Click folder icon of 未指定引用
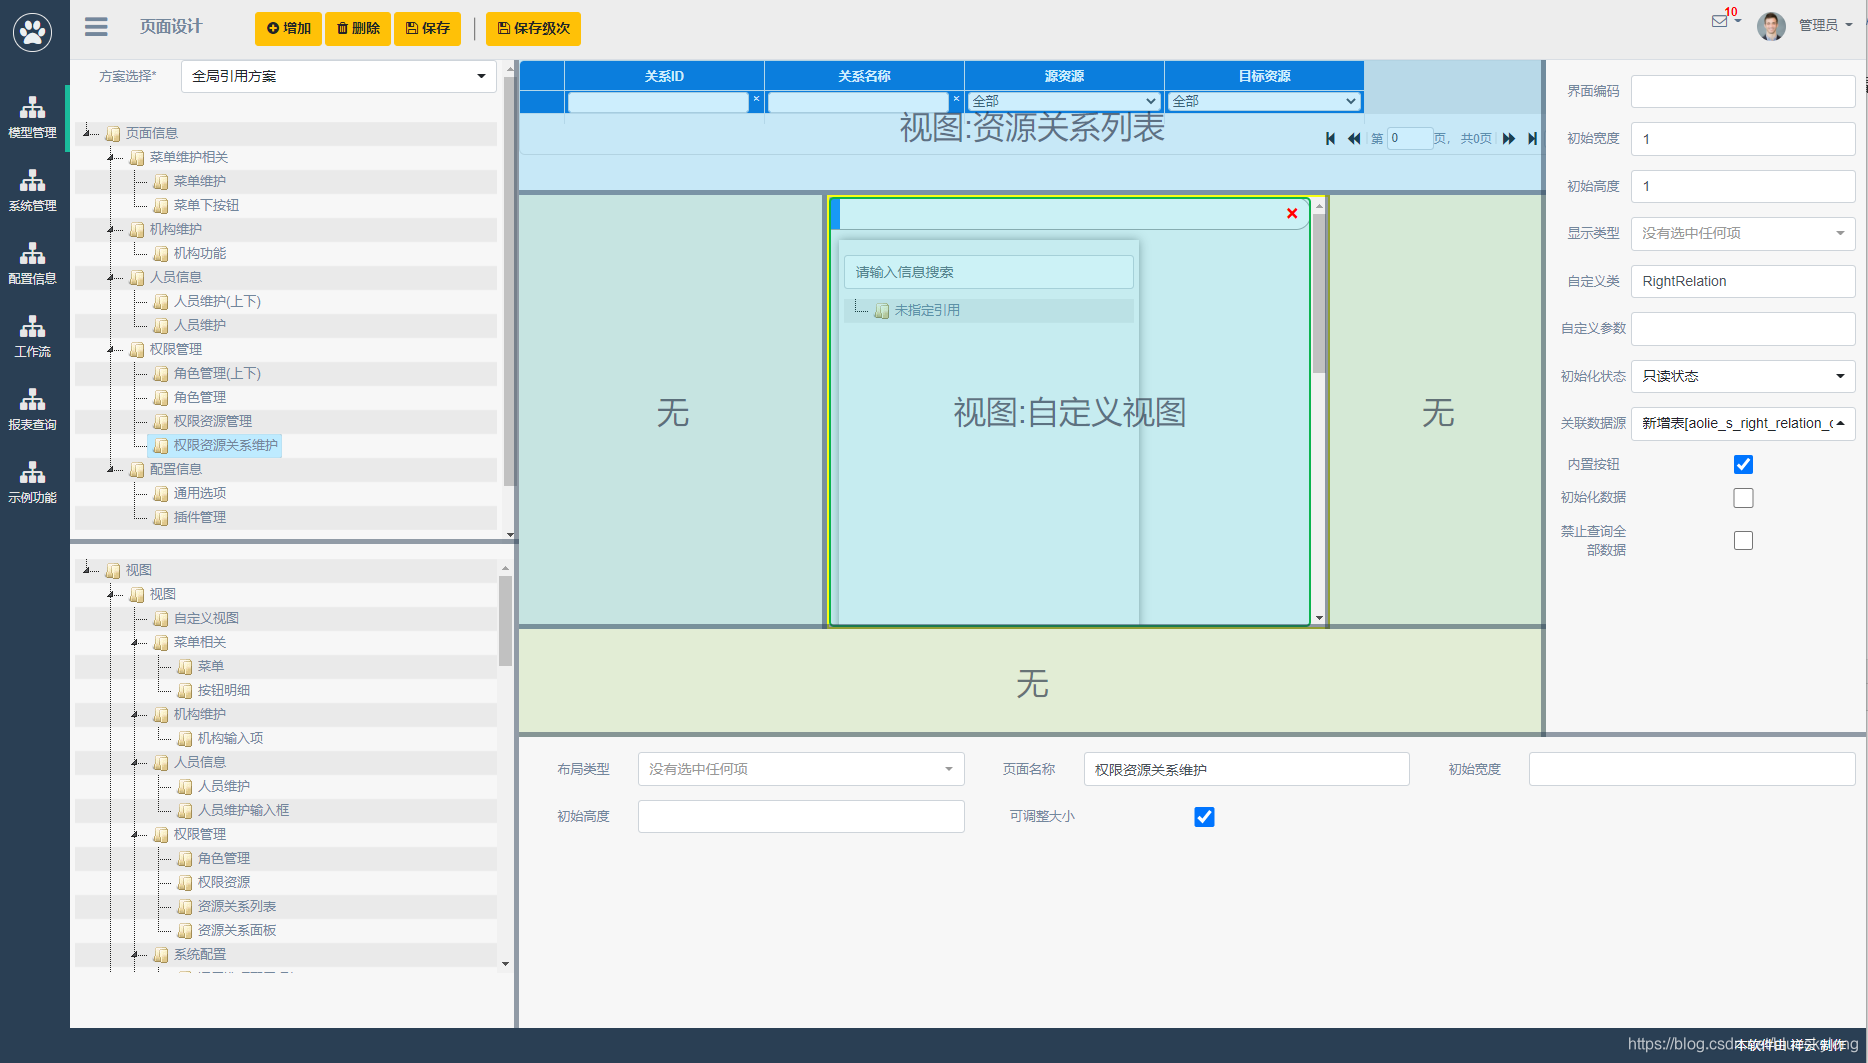 [x=881, y=311]
